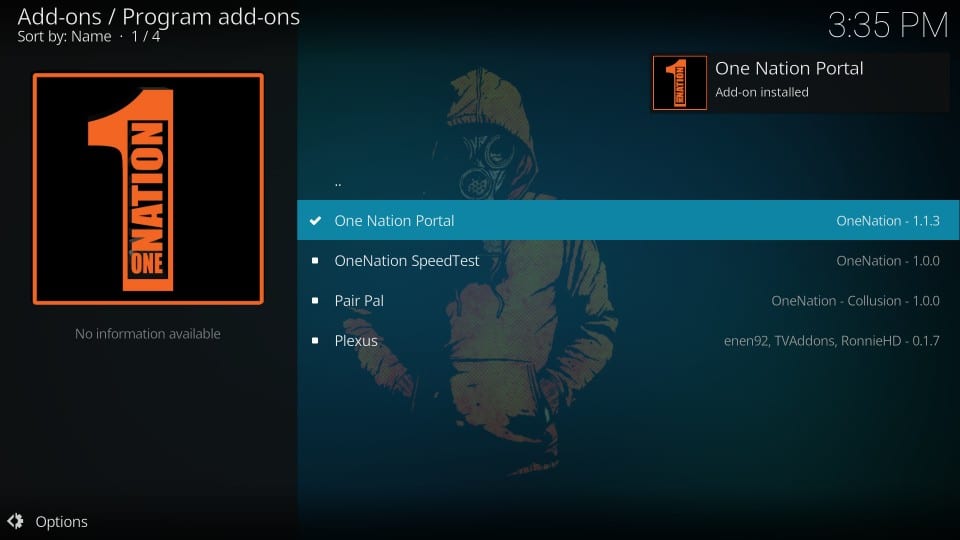Open the OneNation SpeedTest add-on
Viewport: 960px width, 540px height.
coord(628,260)
